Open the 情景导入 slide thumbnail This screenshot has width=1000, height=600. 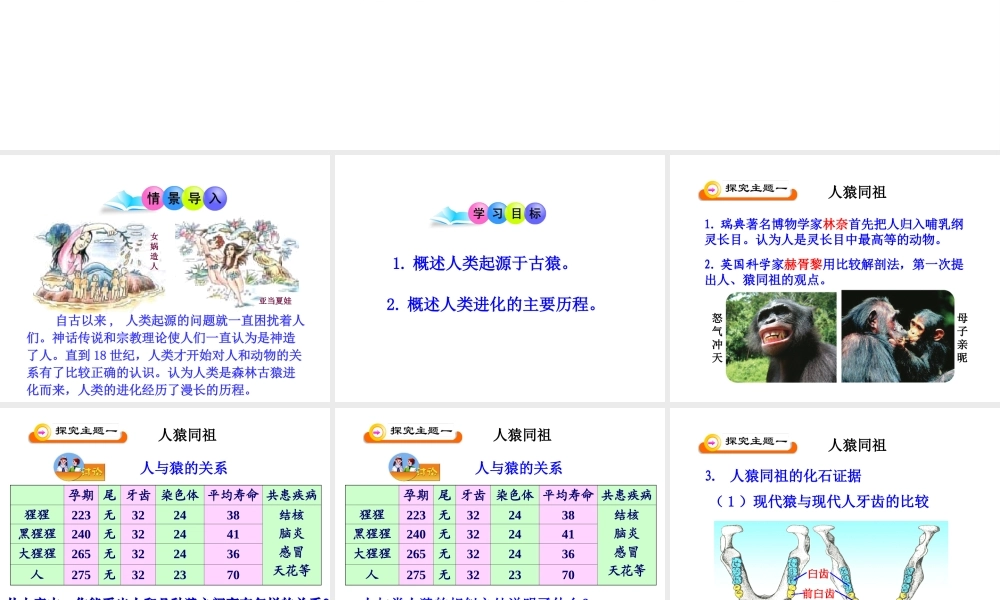(x=165, y=278)
